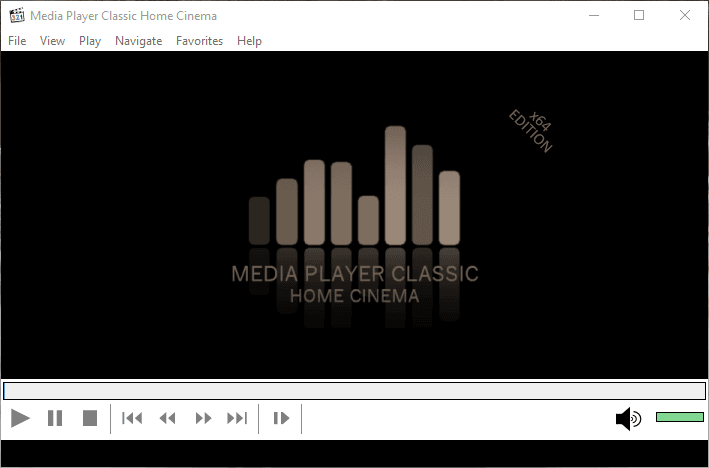The height and width of the screenshot is (468, 709).
Task: Click the fast-forward (increase speed) icon
Action: click(203, 418)
